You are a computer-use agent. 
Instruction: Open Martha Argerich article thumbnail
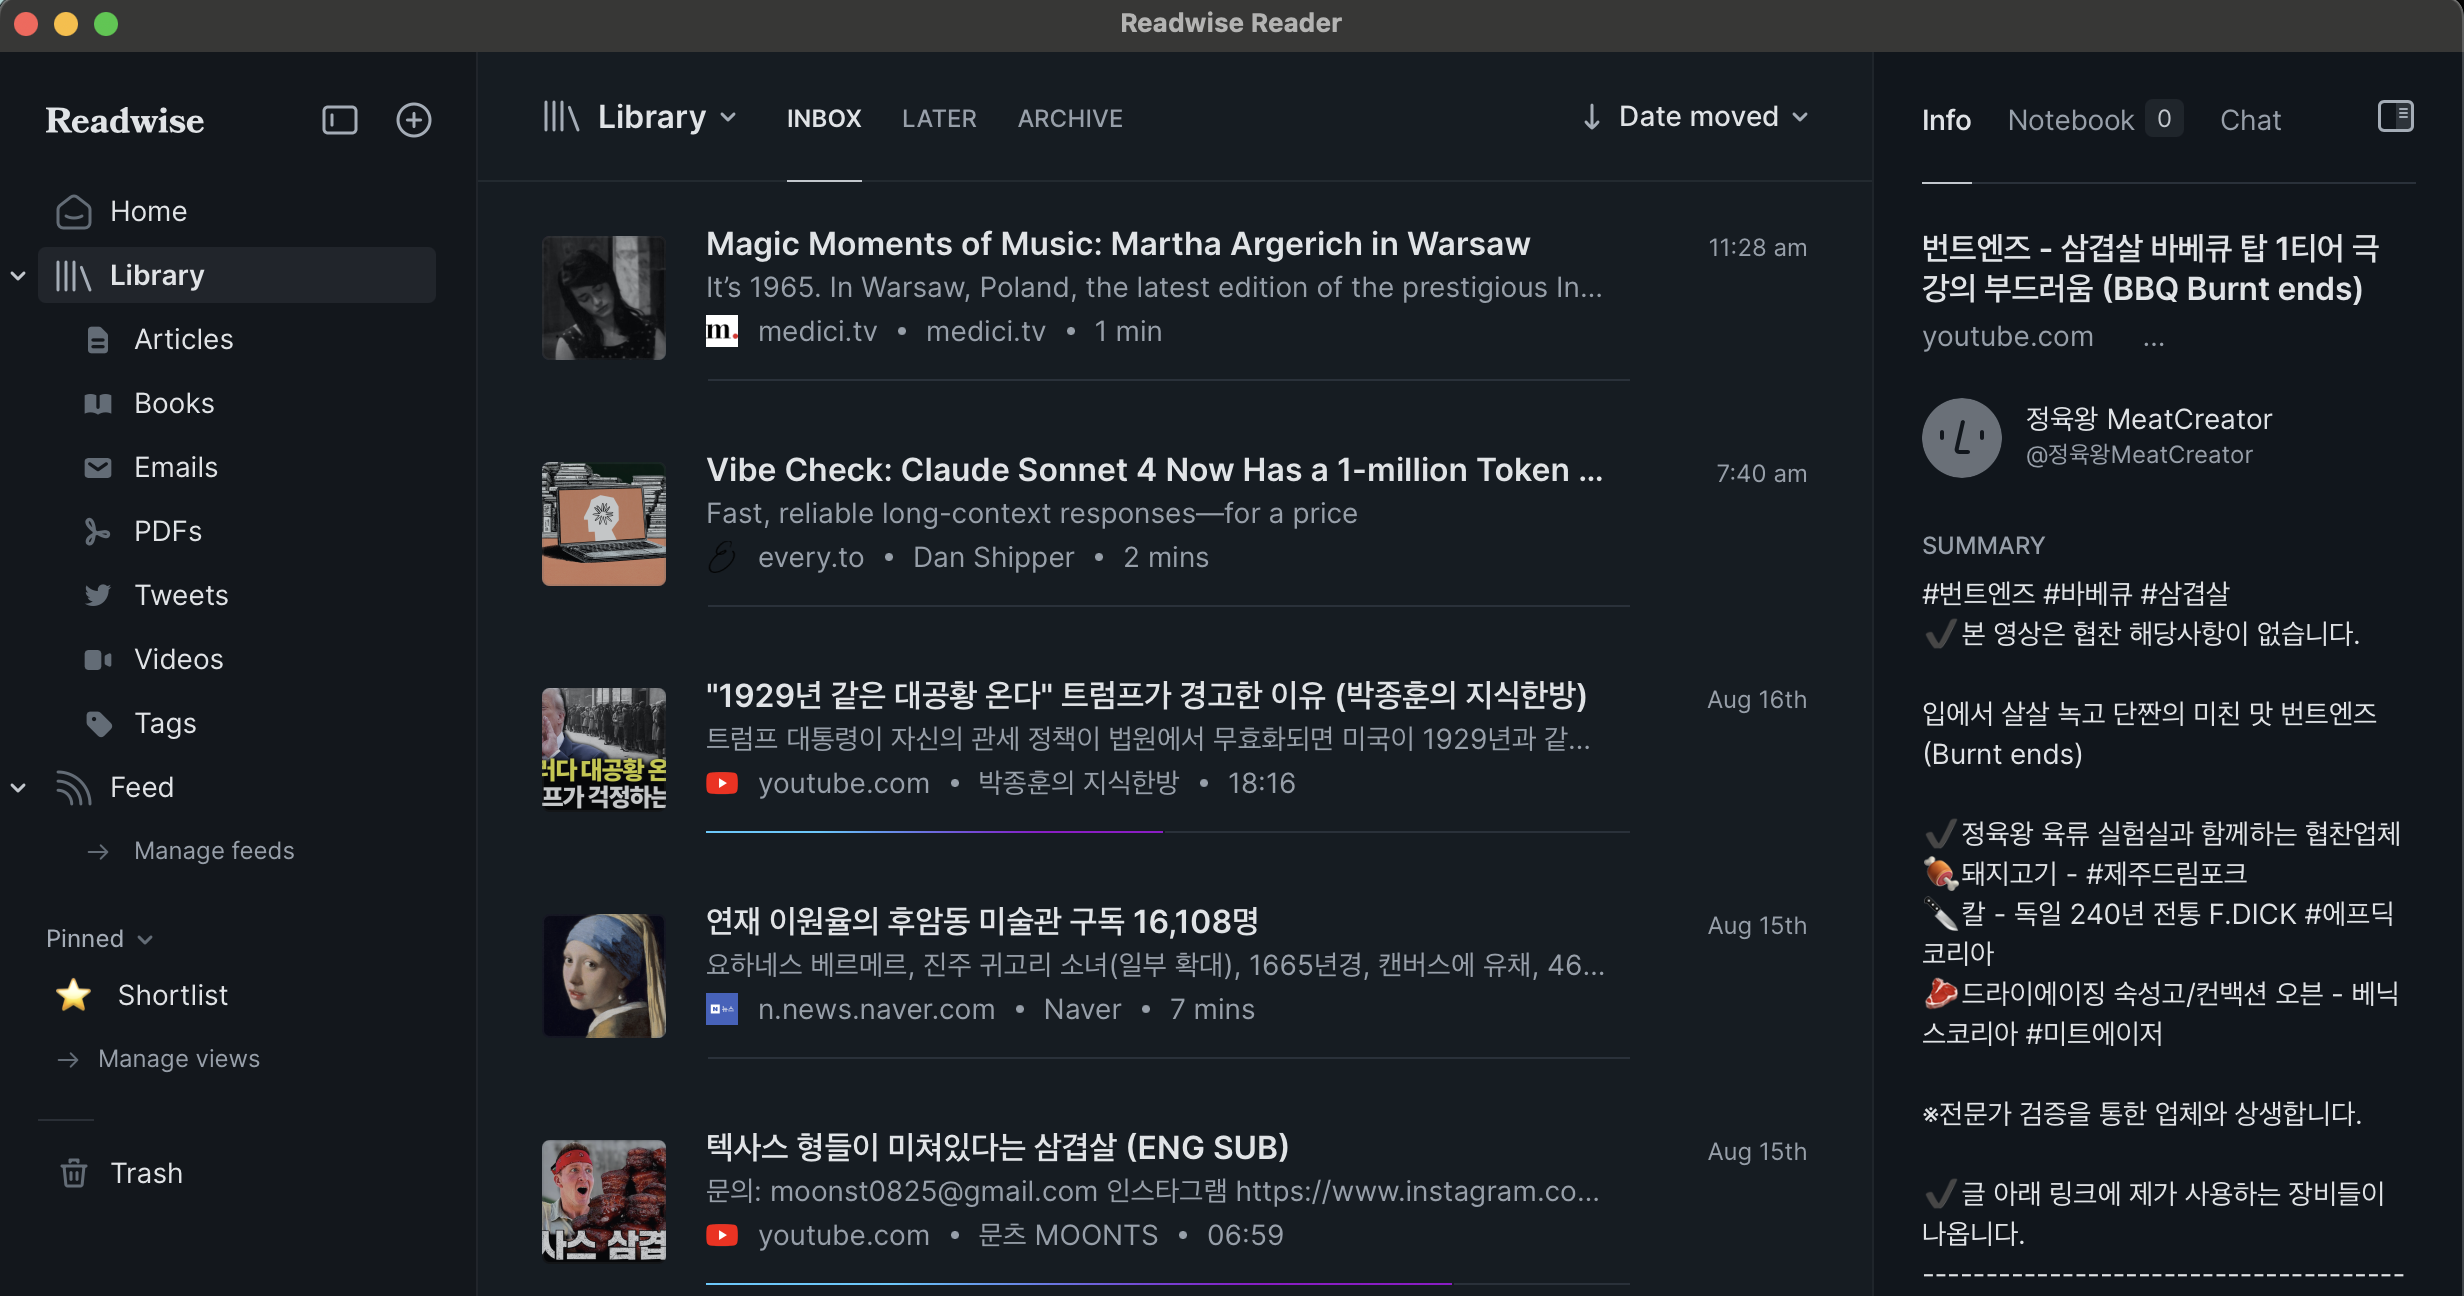(603, 297)
